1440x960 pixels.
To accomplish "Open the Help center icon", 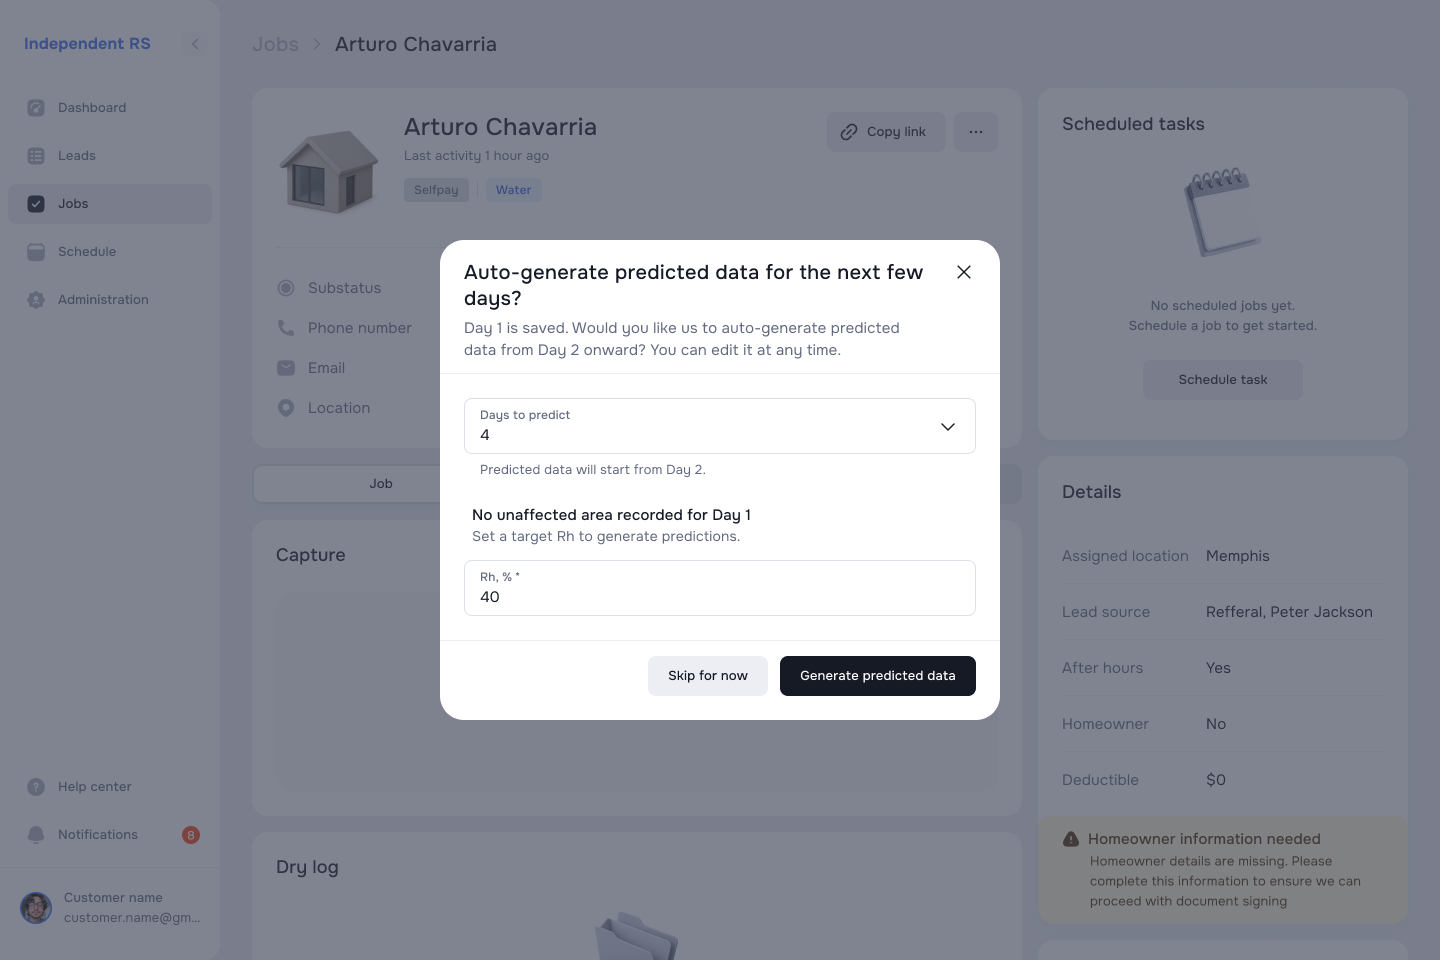I will point(36,787).
